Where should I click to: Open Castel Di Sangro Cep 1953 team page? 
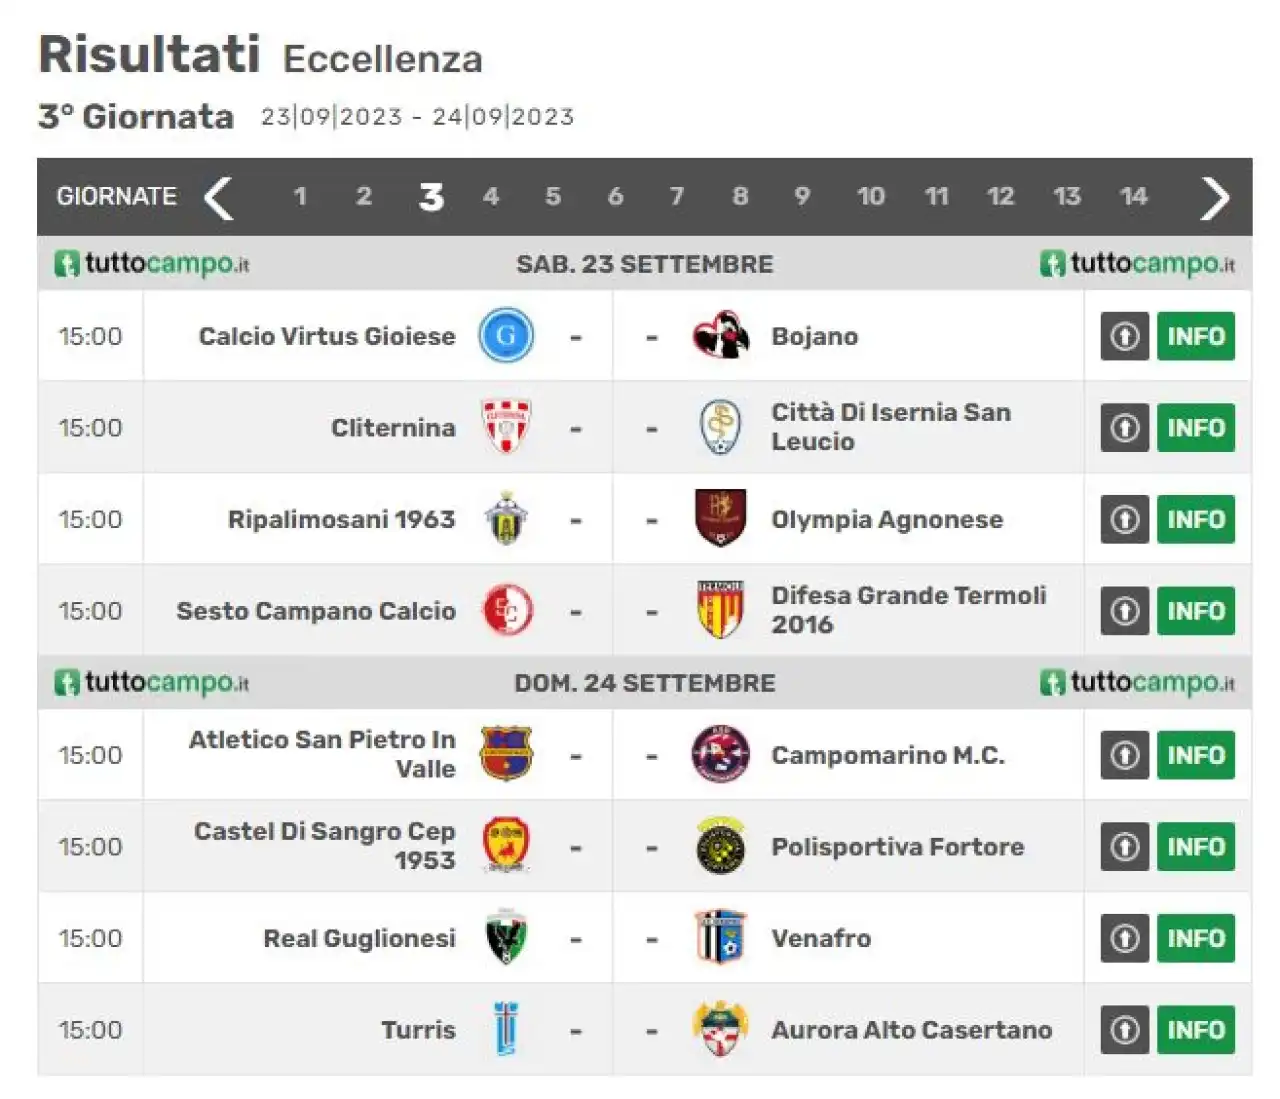tap(325, 846)
